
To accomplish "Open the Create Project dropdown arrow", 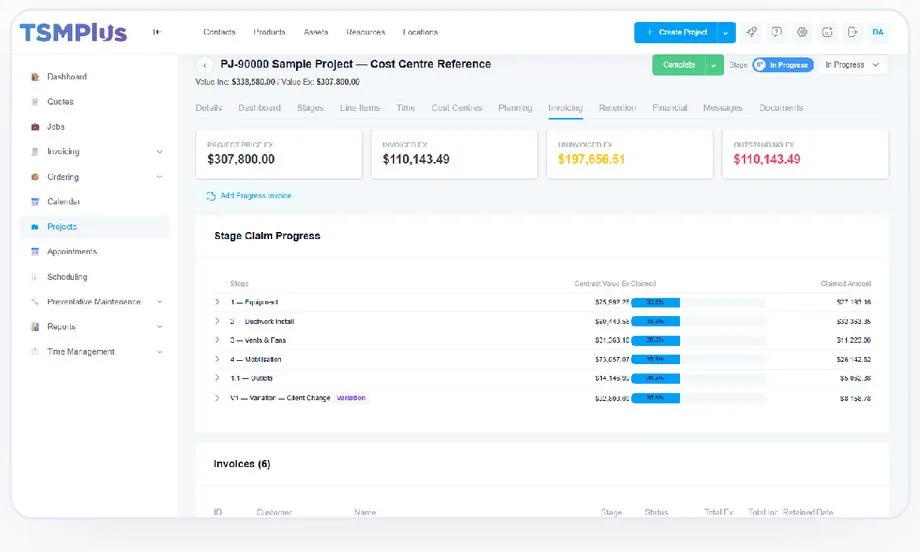I will tap(726, 33).
